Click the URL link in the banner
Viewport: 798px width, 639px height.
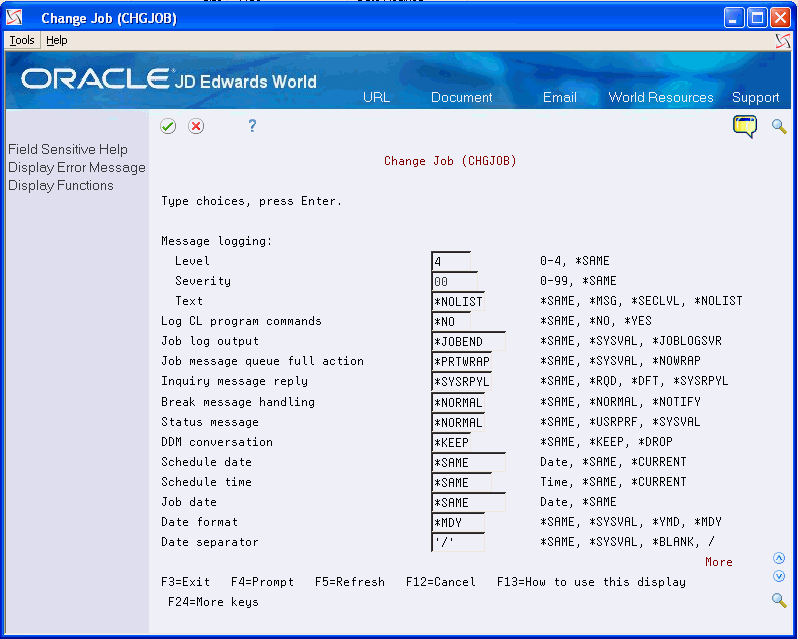(377, 97)
